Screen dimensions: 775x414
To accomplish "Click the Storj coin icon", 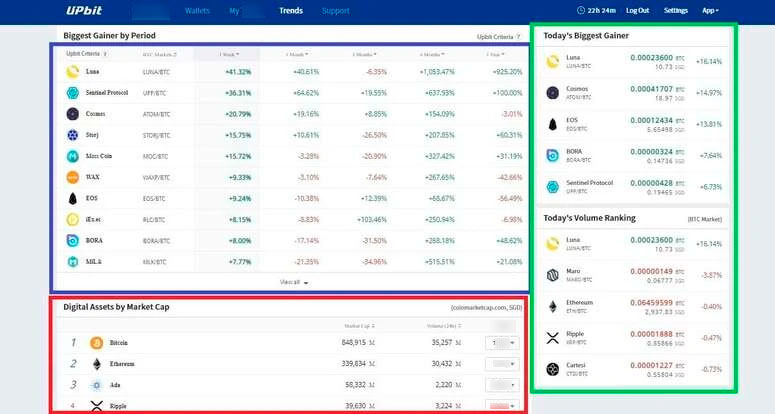I will click(73, 135).
